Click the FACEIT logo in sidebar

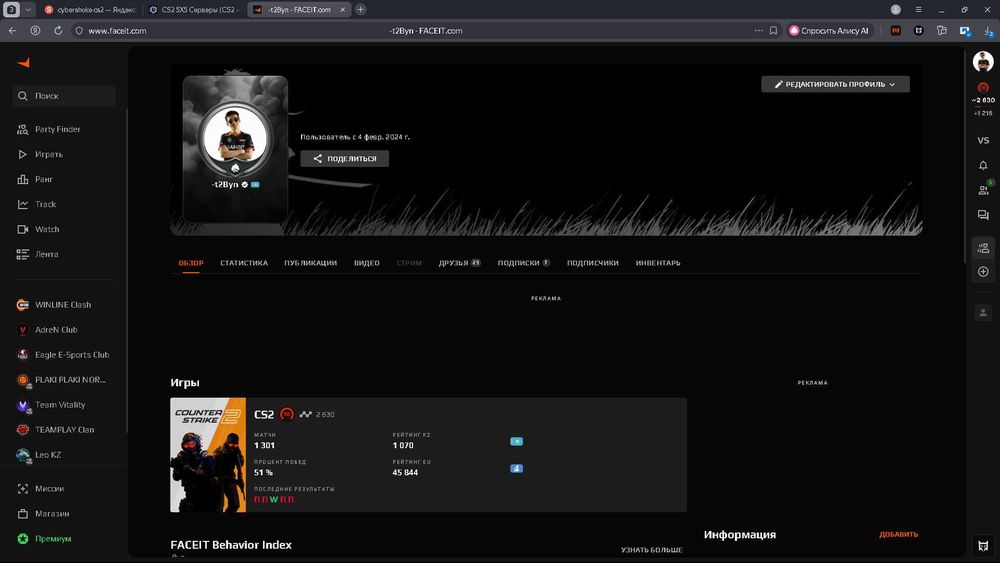(x=24, y=62)
